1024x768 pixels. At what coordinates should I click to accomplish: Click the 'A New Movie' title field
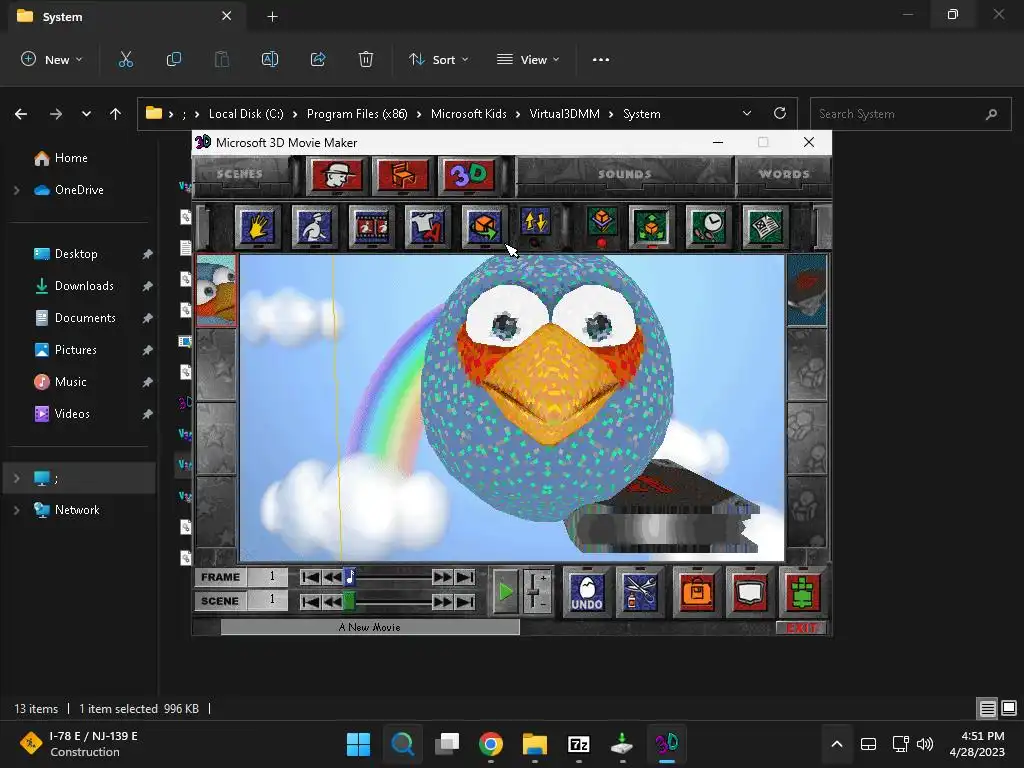point(370,627)
